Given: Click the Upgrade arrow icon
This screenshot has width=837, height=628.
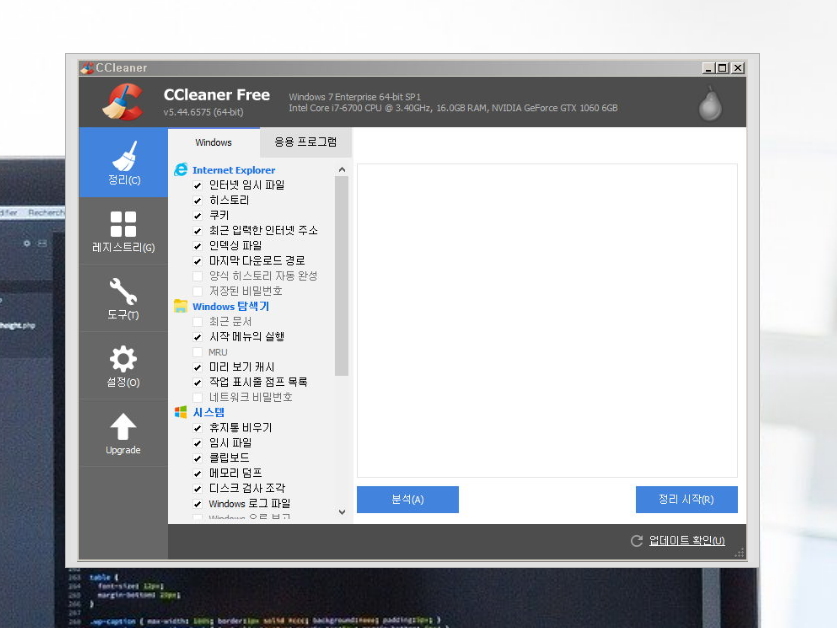Looking at the screenshot, I should [123, 427].
